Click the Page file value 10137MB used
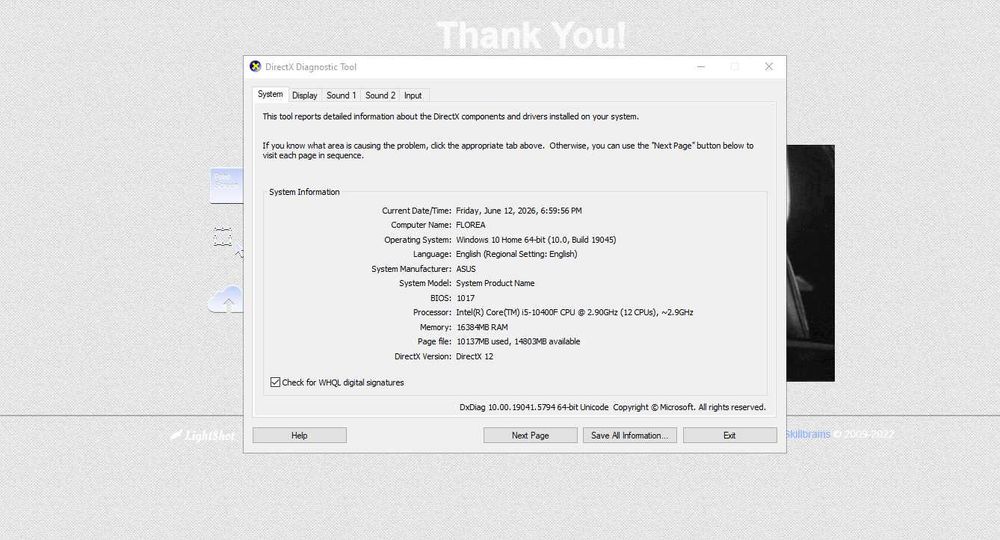Viewport: 1000px width, 540px height. (518, 342)
